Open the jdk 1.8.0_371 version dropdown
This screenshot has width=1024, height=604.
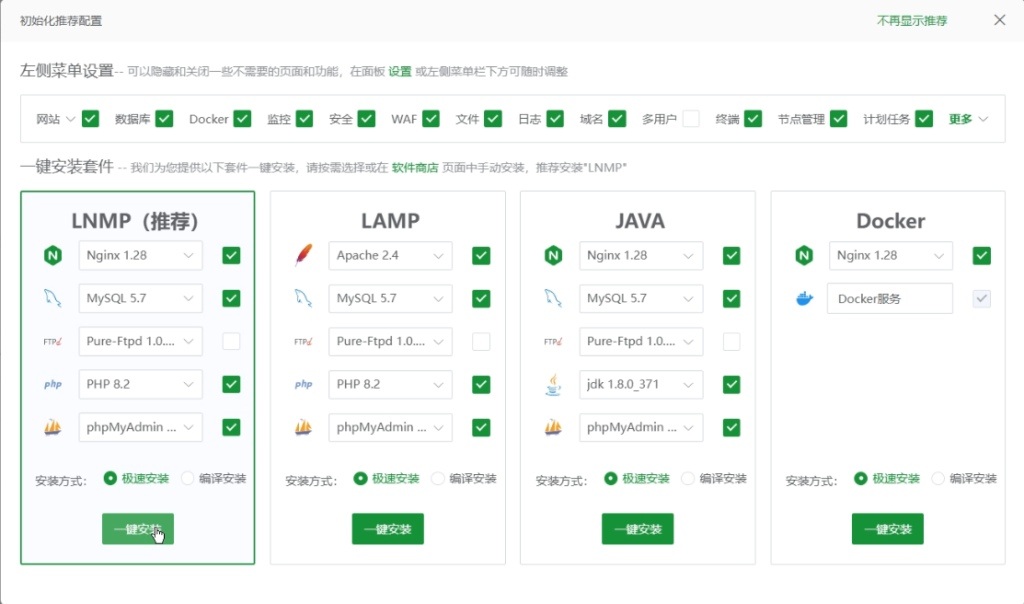(640, 384)
